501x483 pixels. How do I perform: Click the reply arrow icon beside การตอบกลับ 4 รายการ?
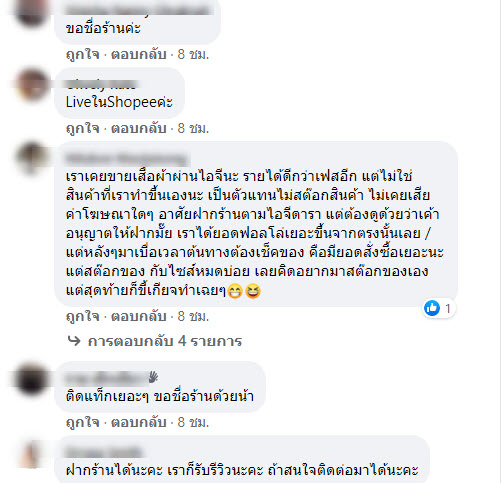pos(74,341)
